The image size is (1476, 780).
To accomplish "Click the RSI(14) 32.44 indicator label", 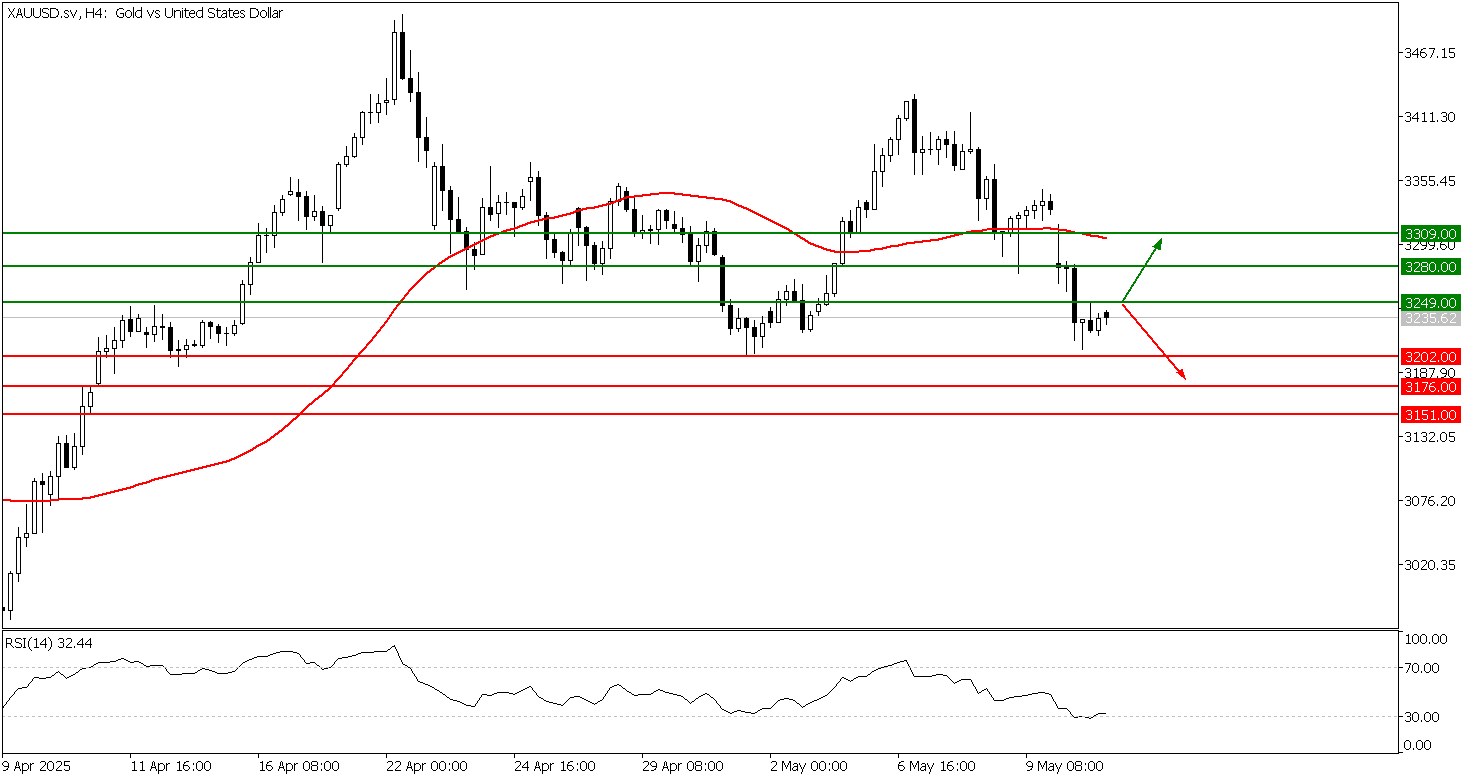I will (43, 644).
